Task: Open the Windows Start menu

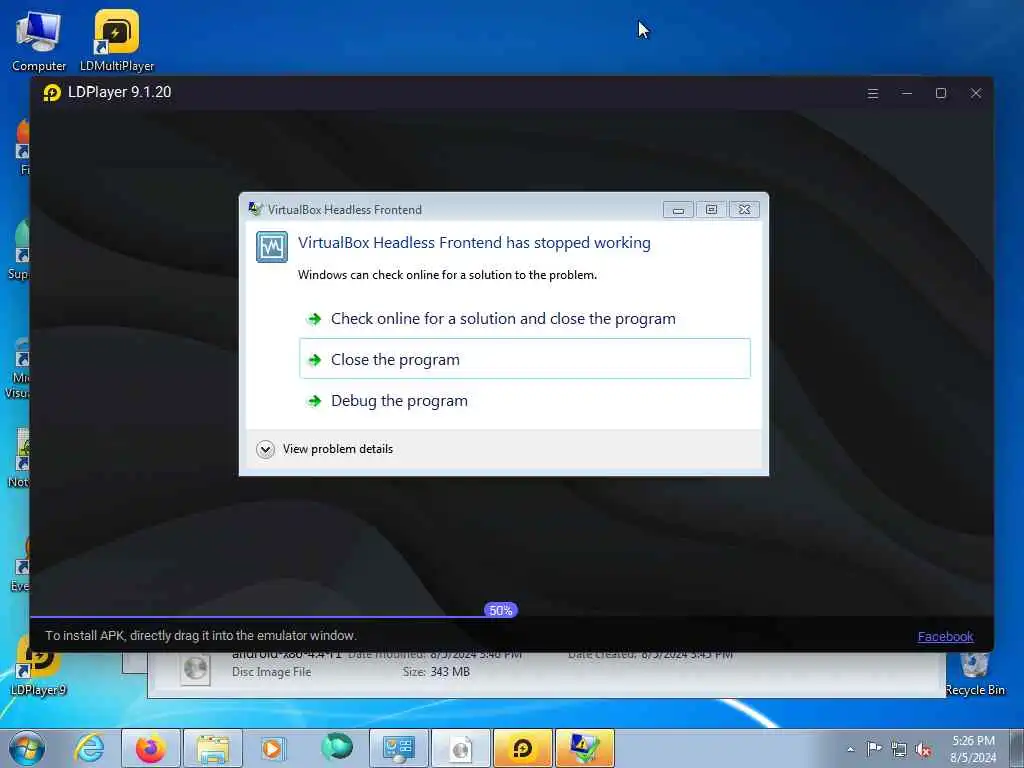Action: click(x=27, y=748)
